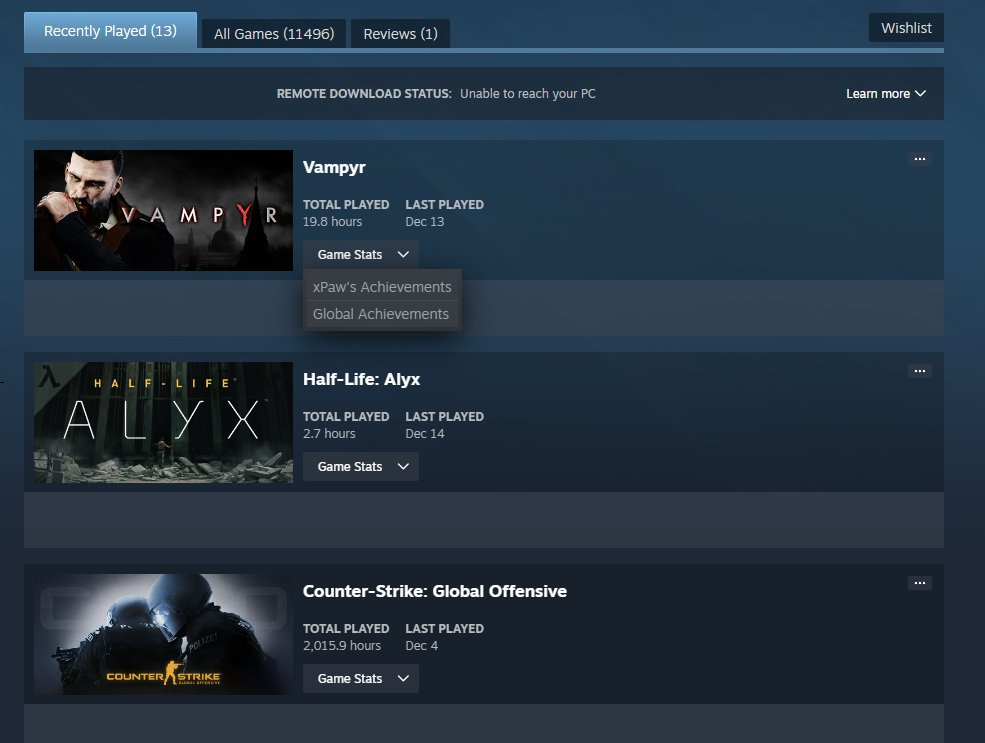985x743 pixels.
Task: Expand Game Stats for Counter-Strike: Global Offensive
Action: 361,678
